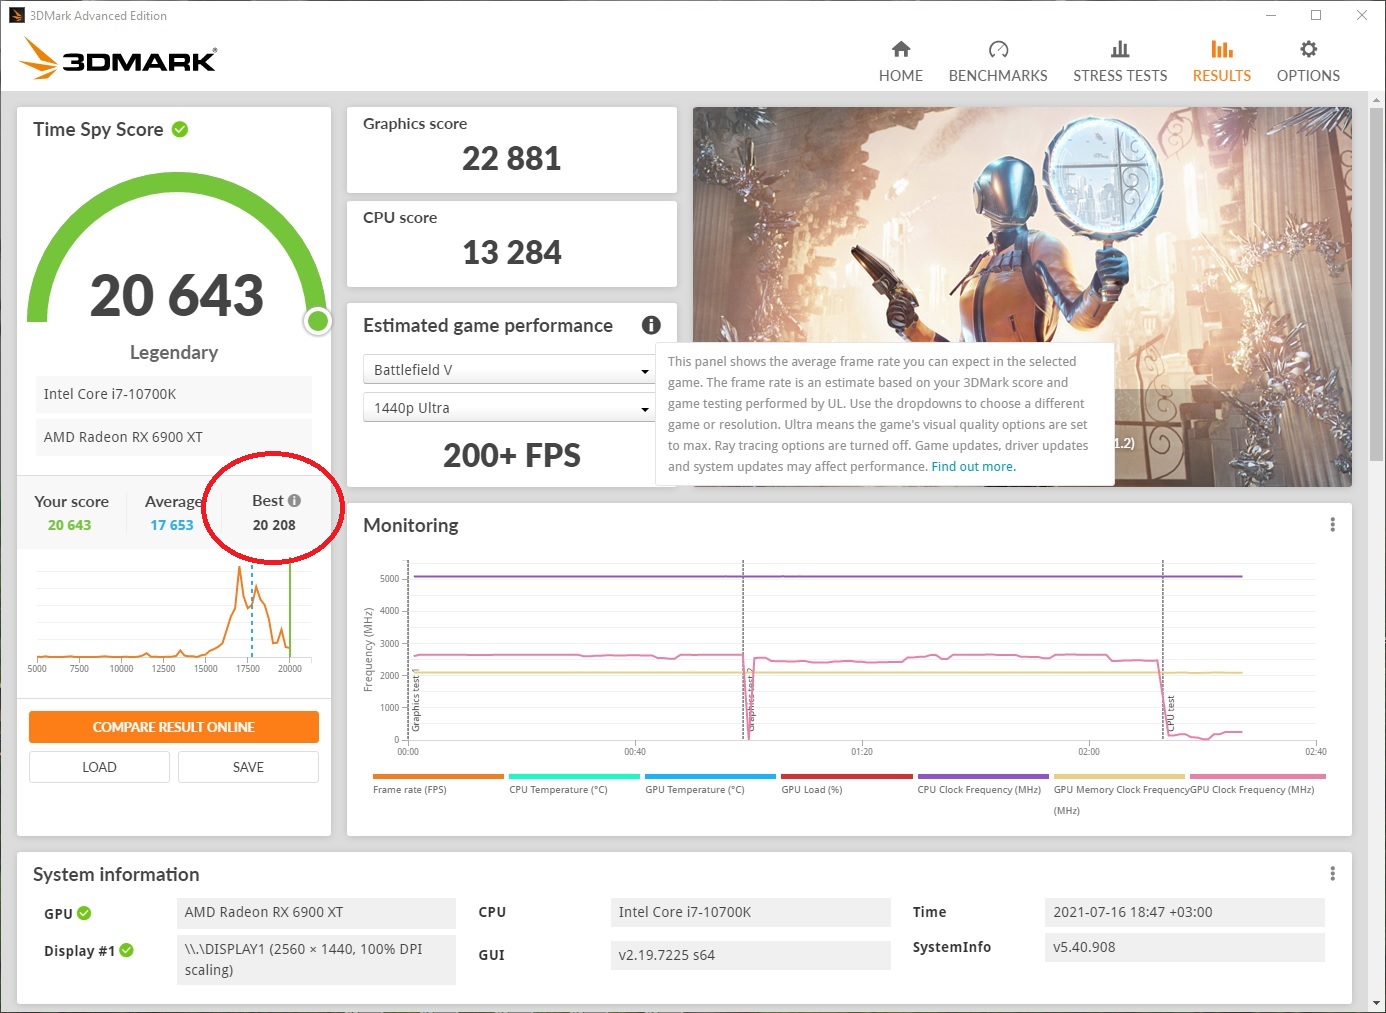
Task: Toggle the GPU Load (%) legend swatch
Action: [x=846, y=776]
